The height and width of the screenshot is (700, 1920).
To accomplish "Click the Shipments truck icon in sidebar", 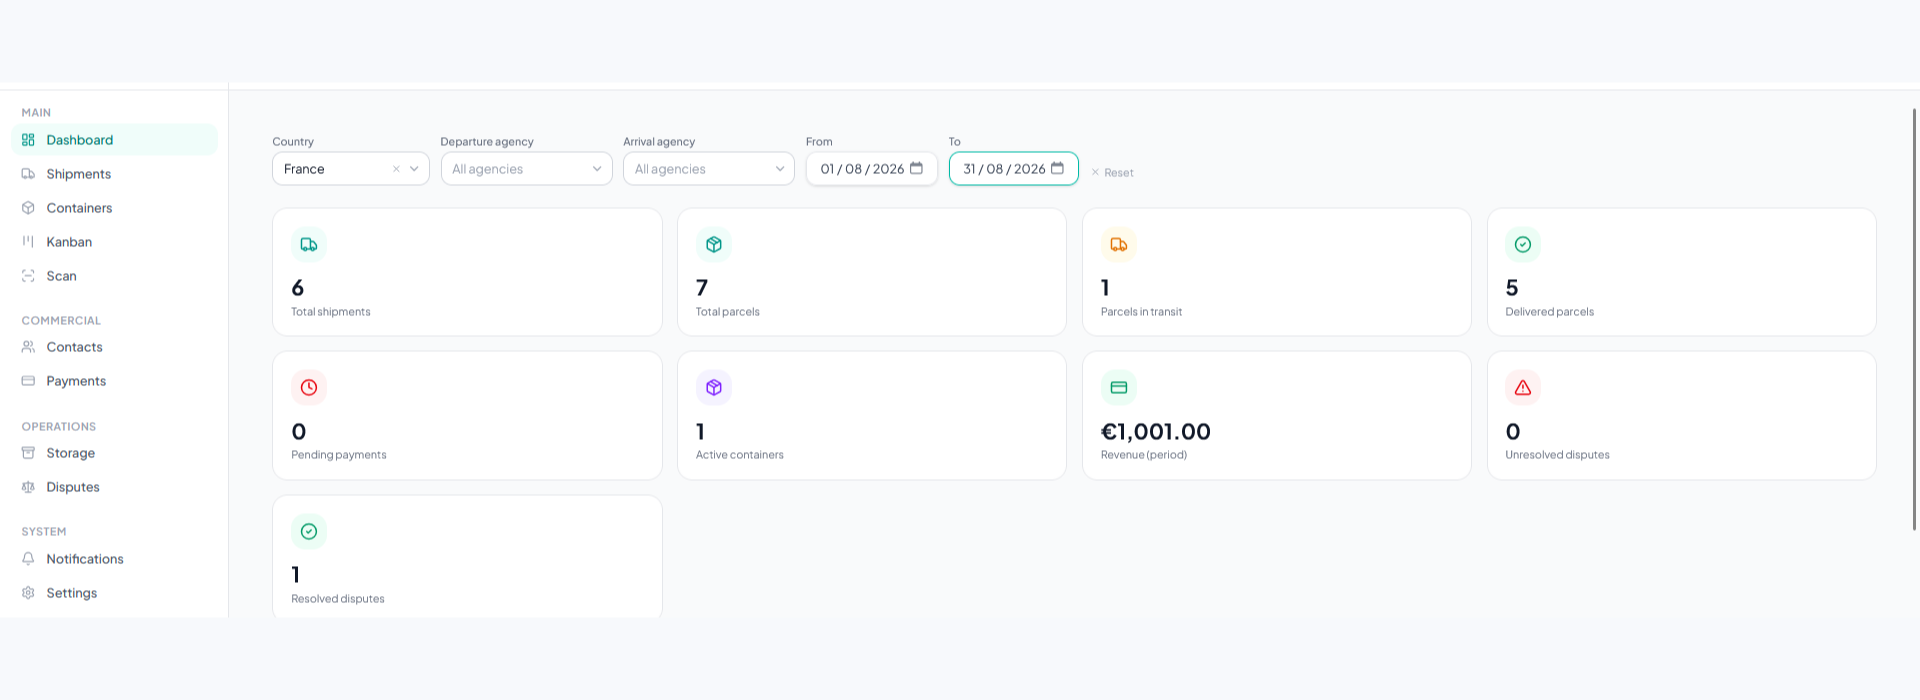I will pyautogui.click(x=28, y=174).
